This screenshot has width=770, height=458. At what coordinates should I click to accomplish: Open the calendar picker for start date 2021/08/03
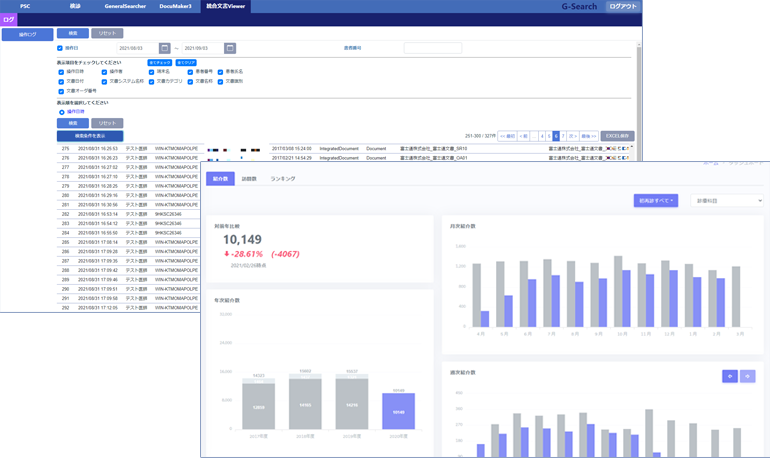pos(165,48)
